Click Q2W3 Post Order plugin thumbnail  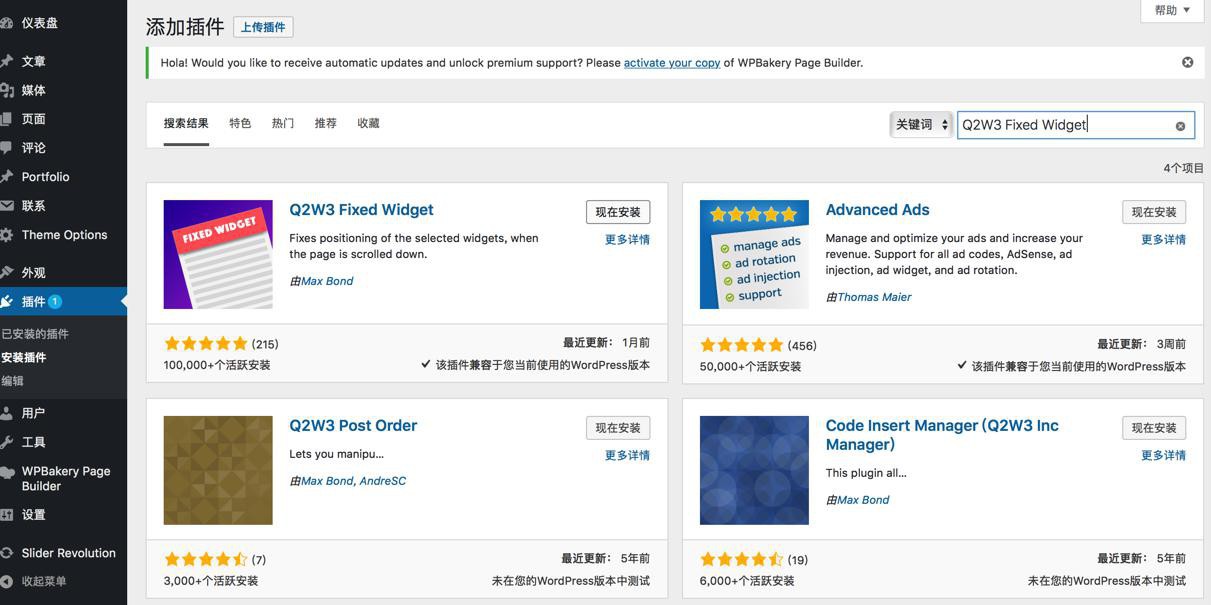tap(218, 470)
